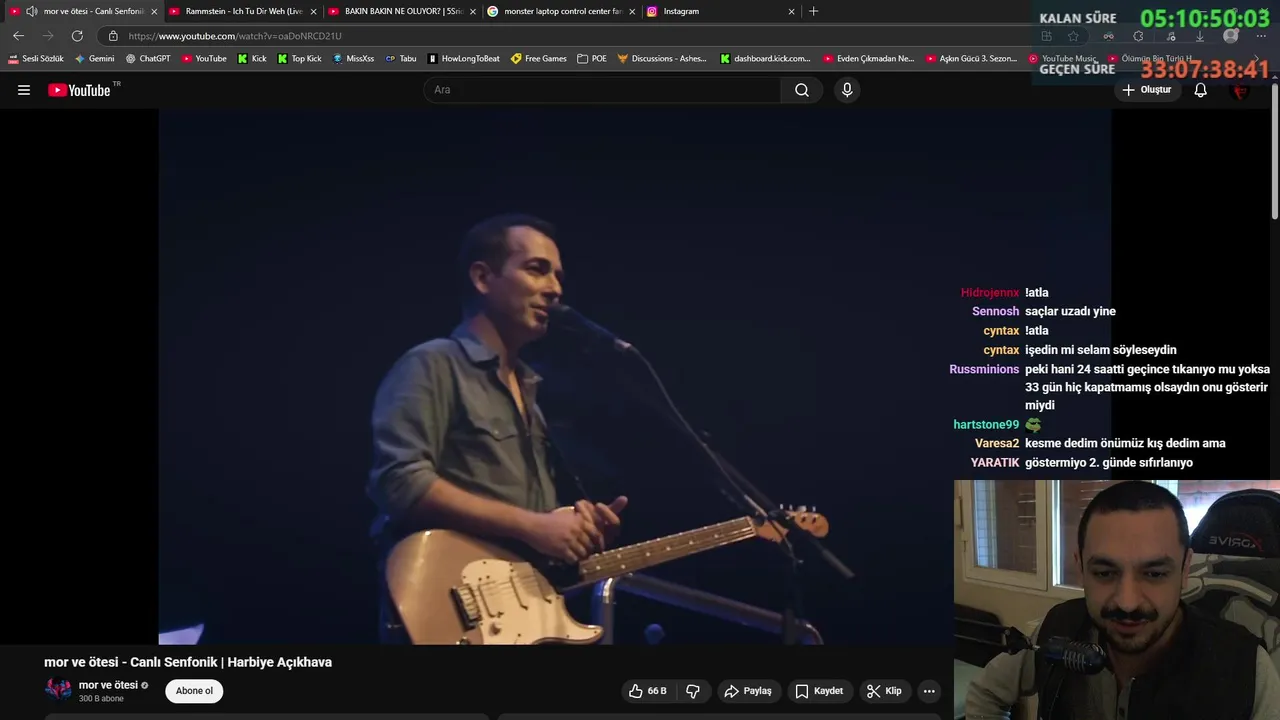Close the Instagram tab
The image size is (1280, 720).
792,11
